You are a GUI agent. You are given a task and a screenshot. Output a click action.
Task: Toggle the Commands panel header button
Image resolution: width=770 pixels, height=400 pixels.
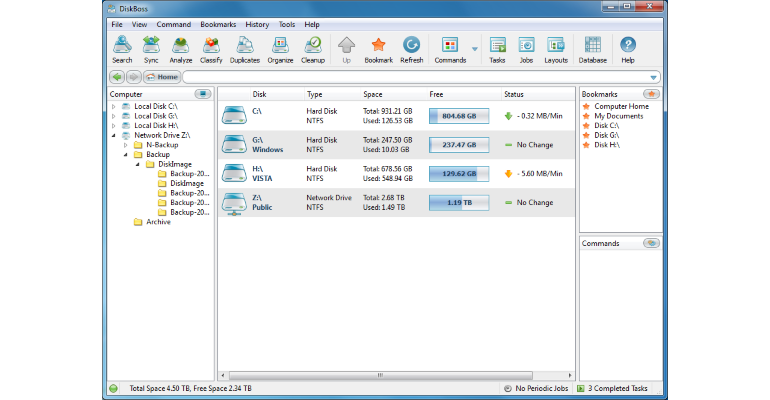651,243
